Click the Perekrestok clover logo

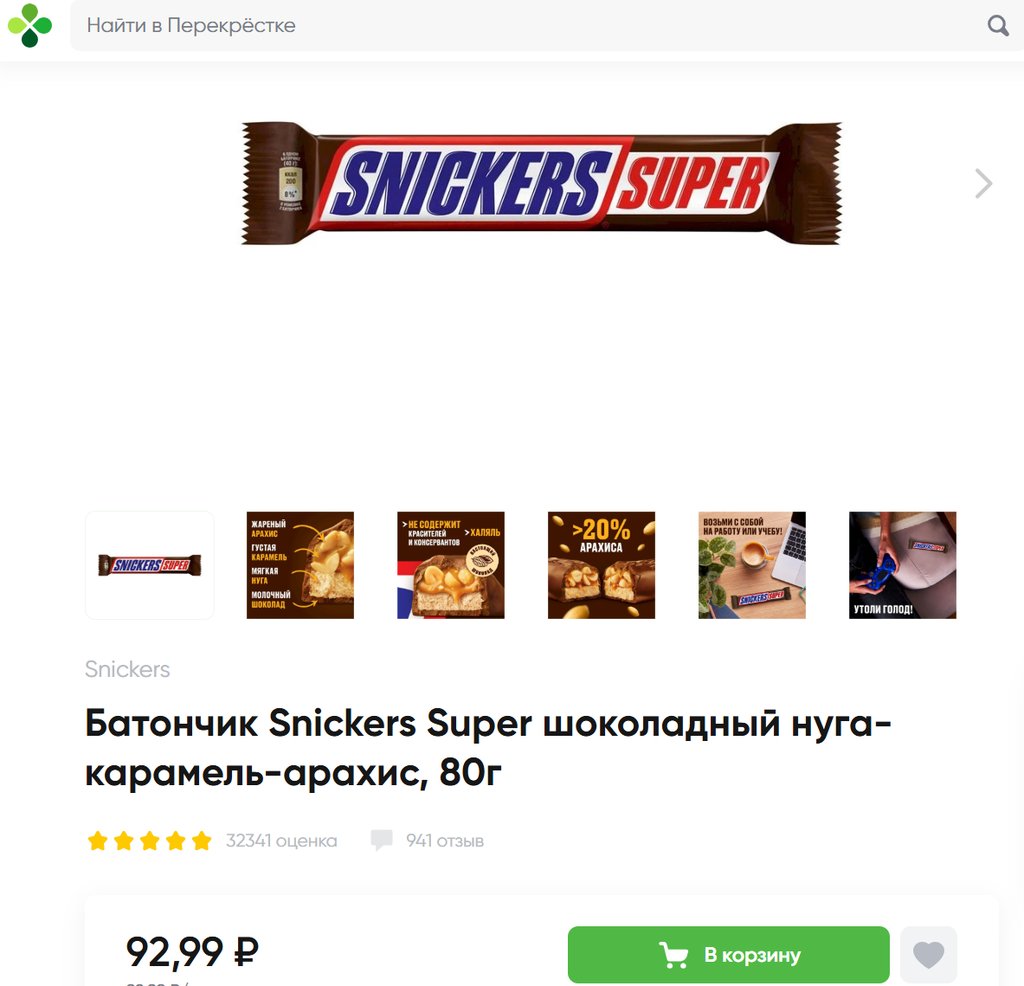tap(30, 25)
